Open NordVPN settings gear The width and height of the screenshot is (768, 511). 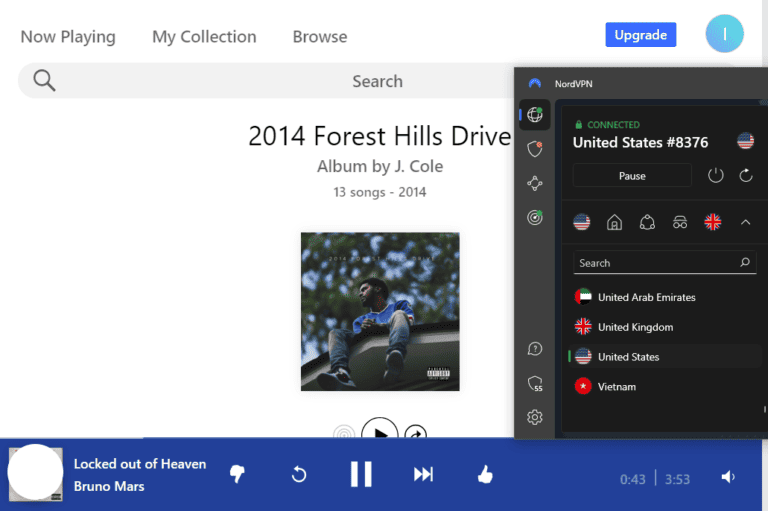535,417
